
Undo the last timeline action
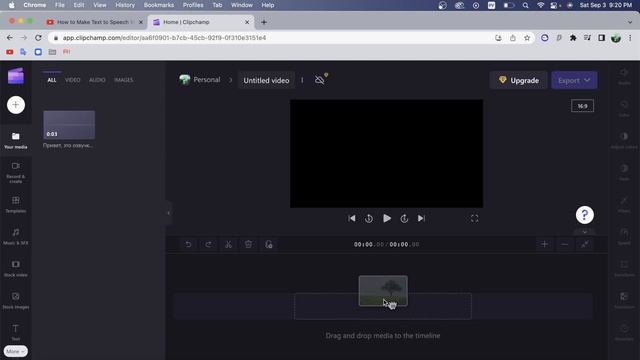[188, 244]
